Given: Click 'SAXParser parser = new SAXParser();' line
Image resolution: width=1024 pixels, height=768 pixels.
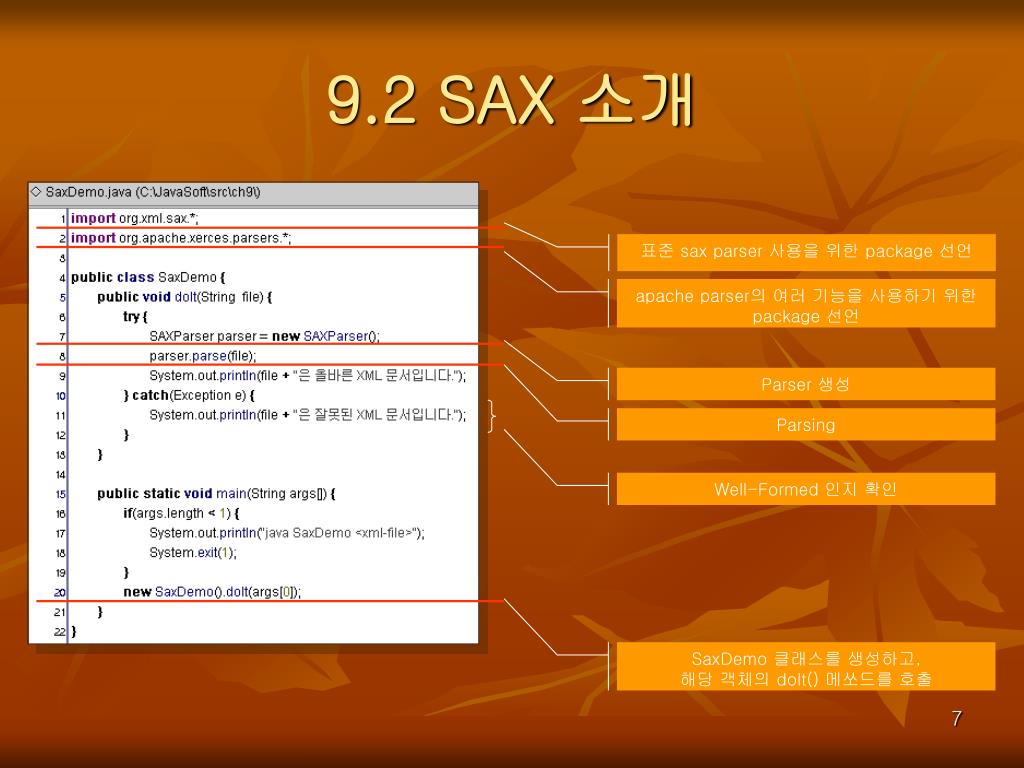Looking at the screenshot, I should coord(264,336).
